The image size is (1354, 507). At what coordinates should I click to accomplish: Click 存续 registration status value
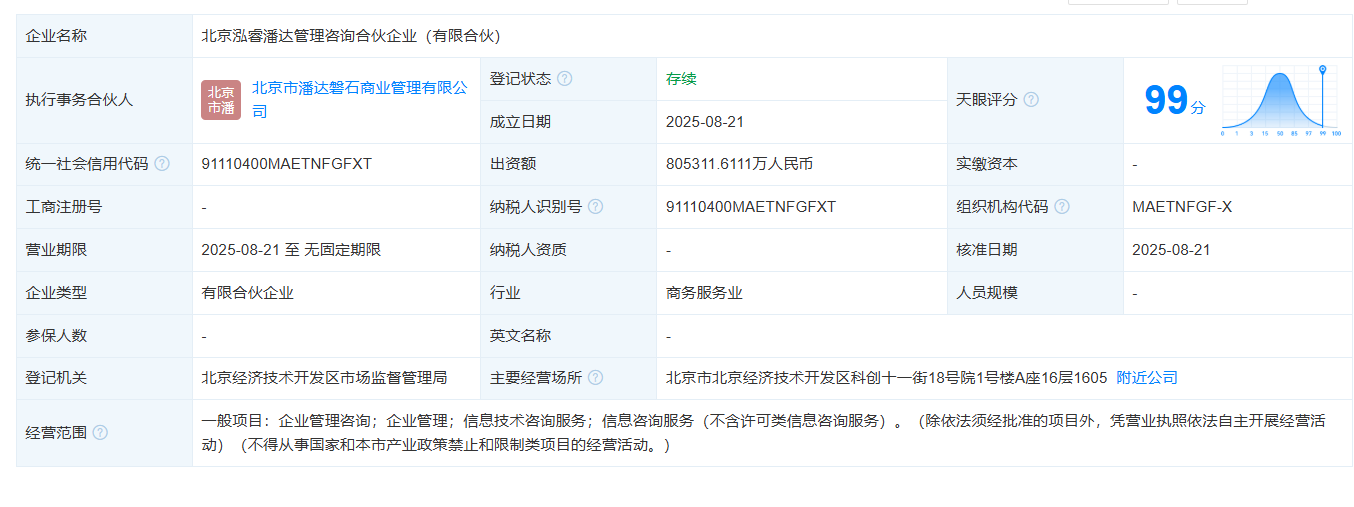(681, 79)
